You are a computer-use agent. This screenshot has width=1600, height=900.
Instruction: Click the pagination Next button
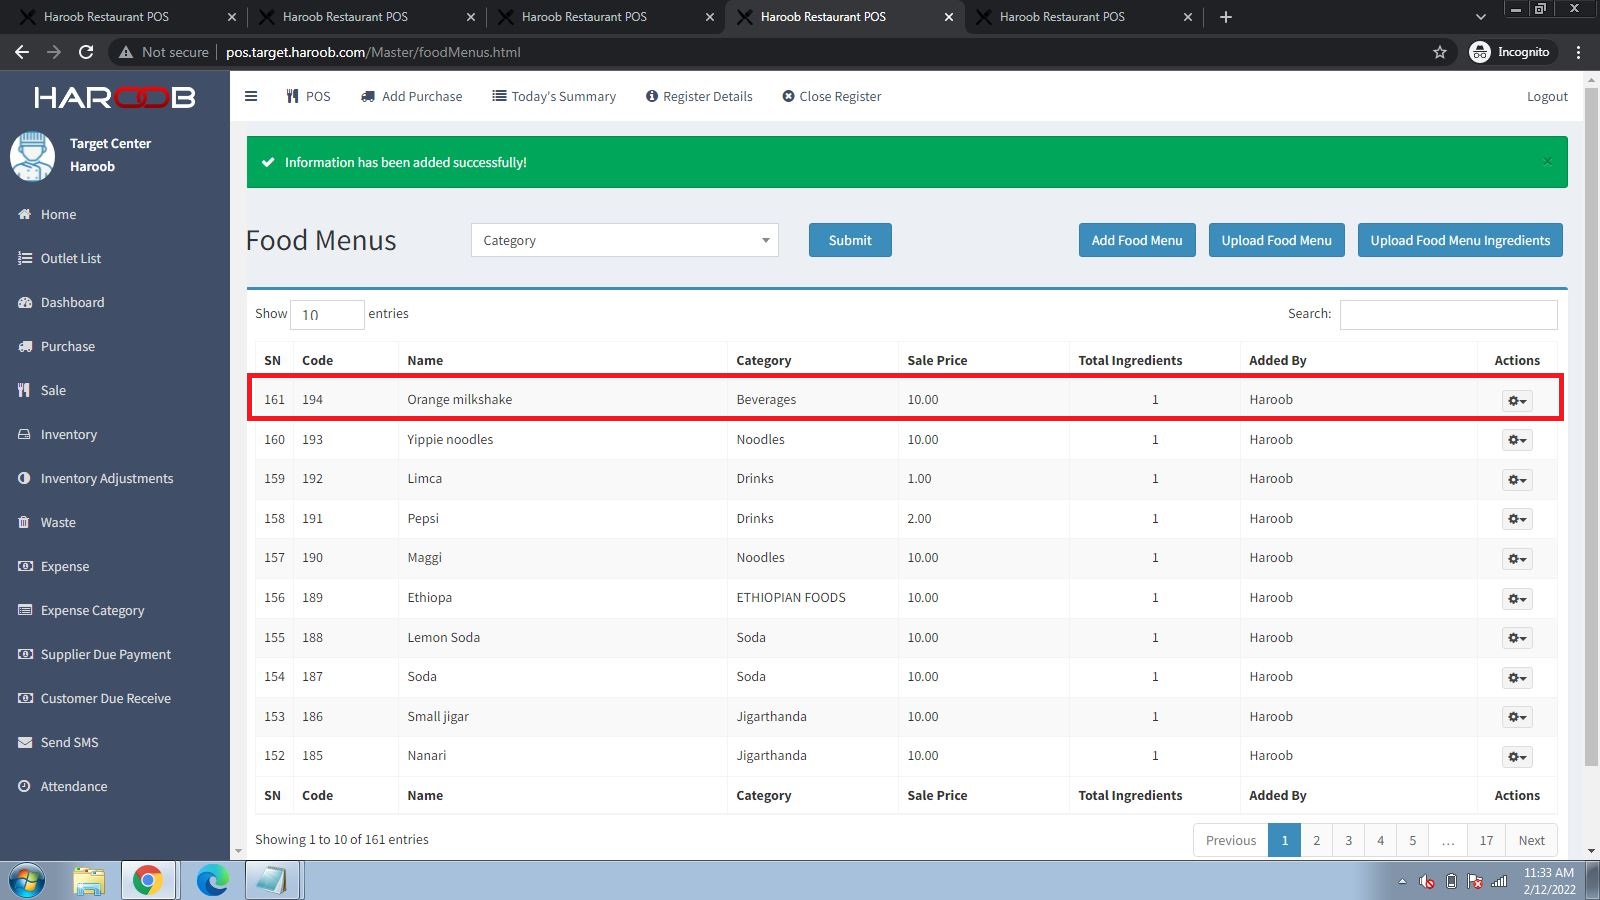tap(1531, 840)
